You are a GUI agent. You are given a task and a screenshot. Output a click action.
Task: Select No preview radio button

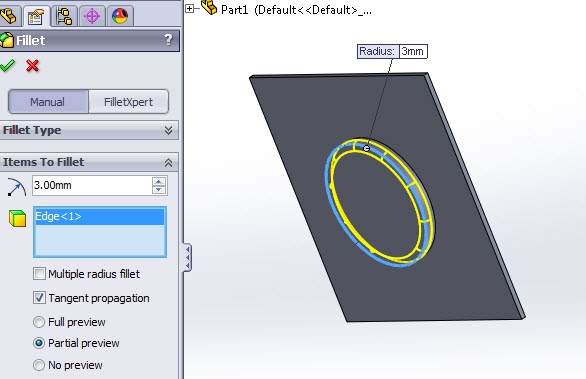pos(39,365)
